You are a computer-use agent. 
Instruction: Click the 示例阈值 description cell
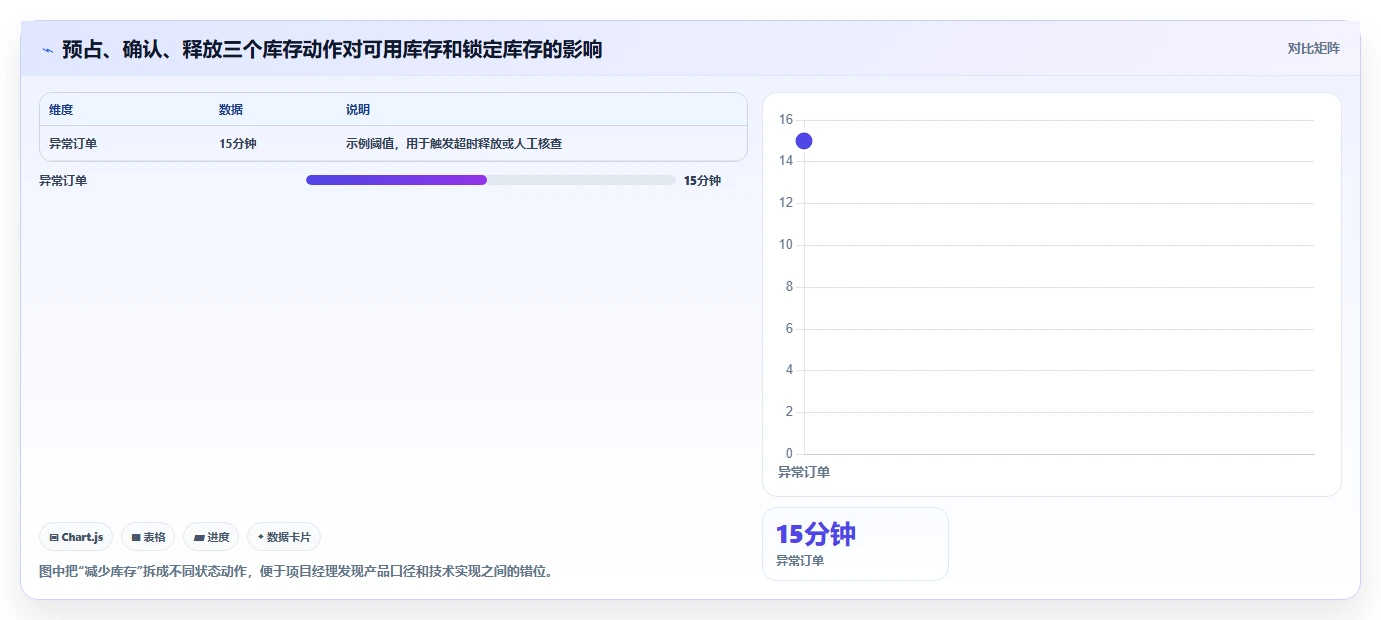click(x=454, y=144)
